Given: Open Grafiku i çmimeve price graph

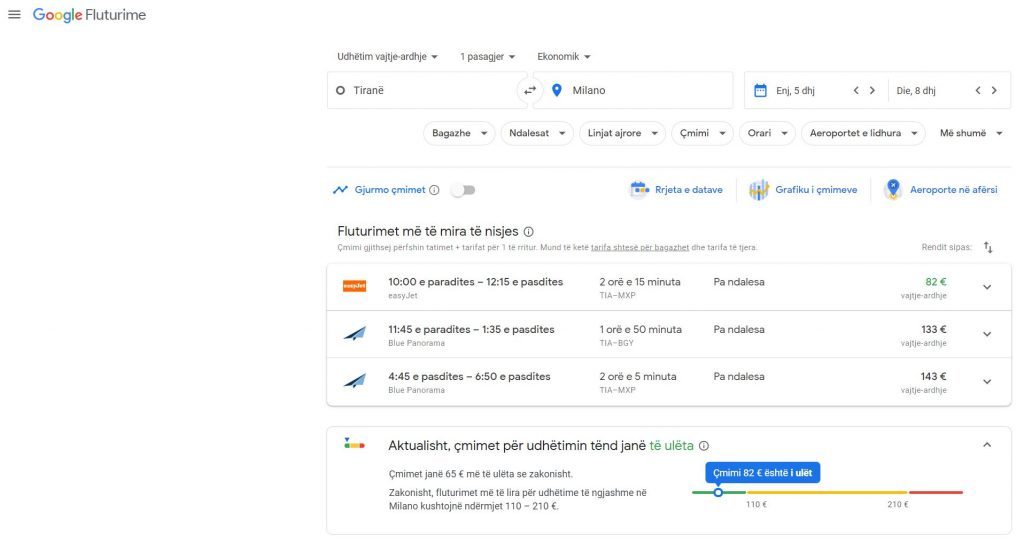Looking at the screenshot, I should tap(803, 190).
